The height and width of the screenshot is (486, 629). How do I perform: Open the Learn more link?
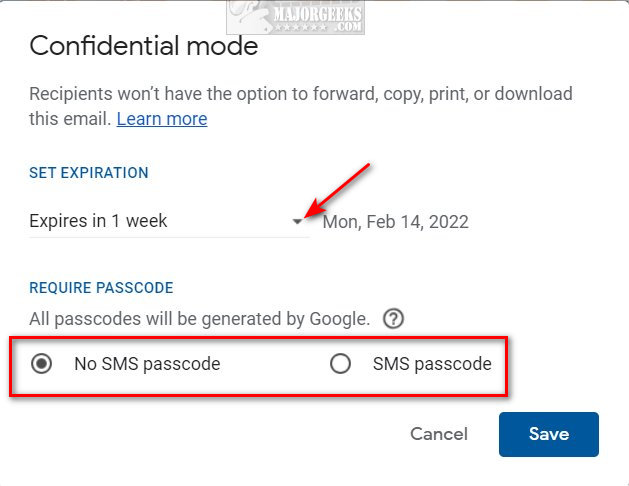(162, 119)
